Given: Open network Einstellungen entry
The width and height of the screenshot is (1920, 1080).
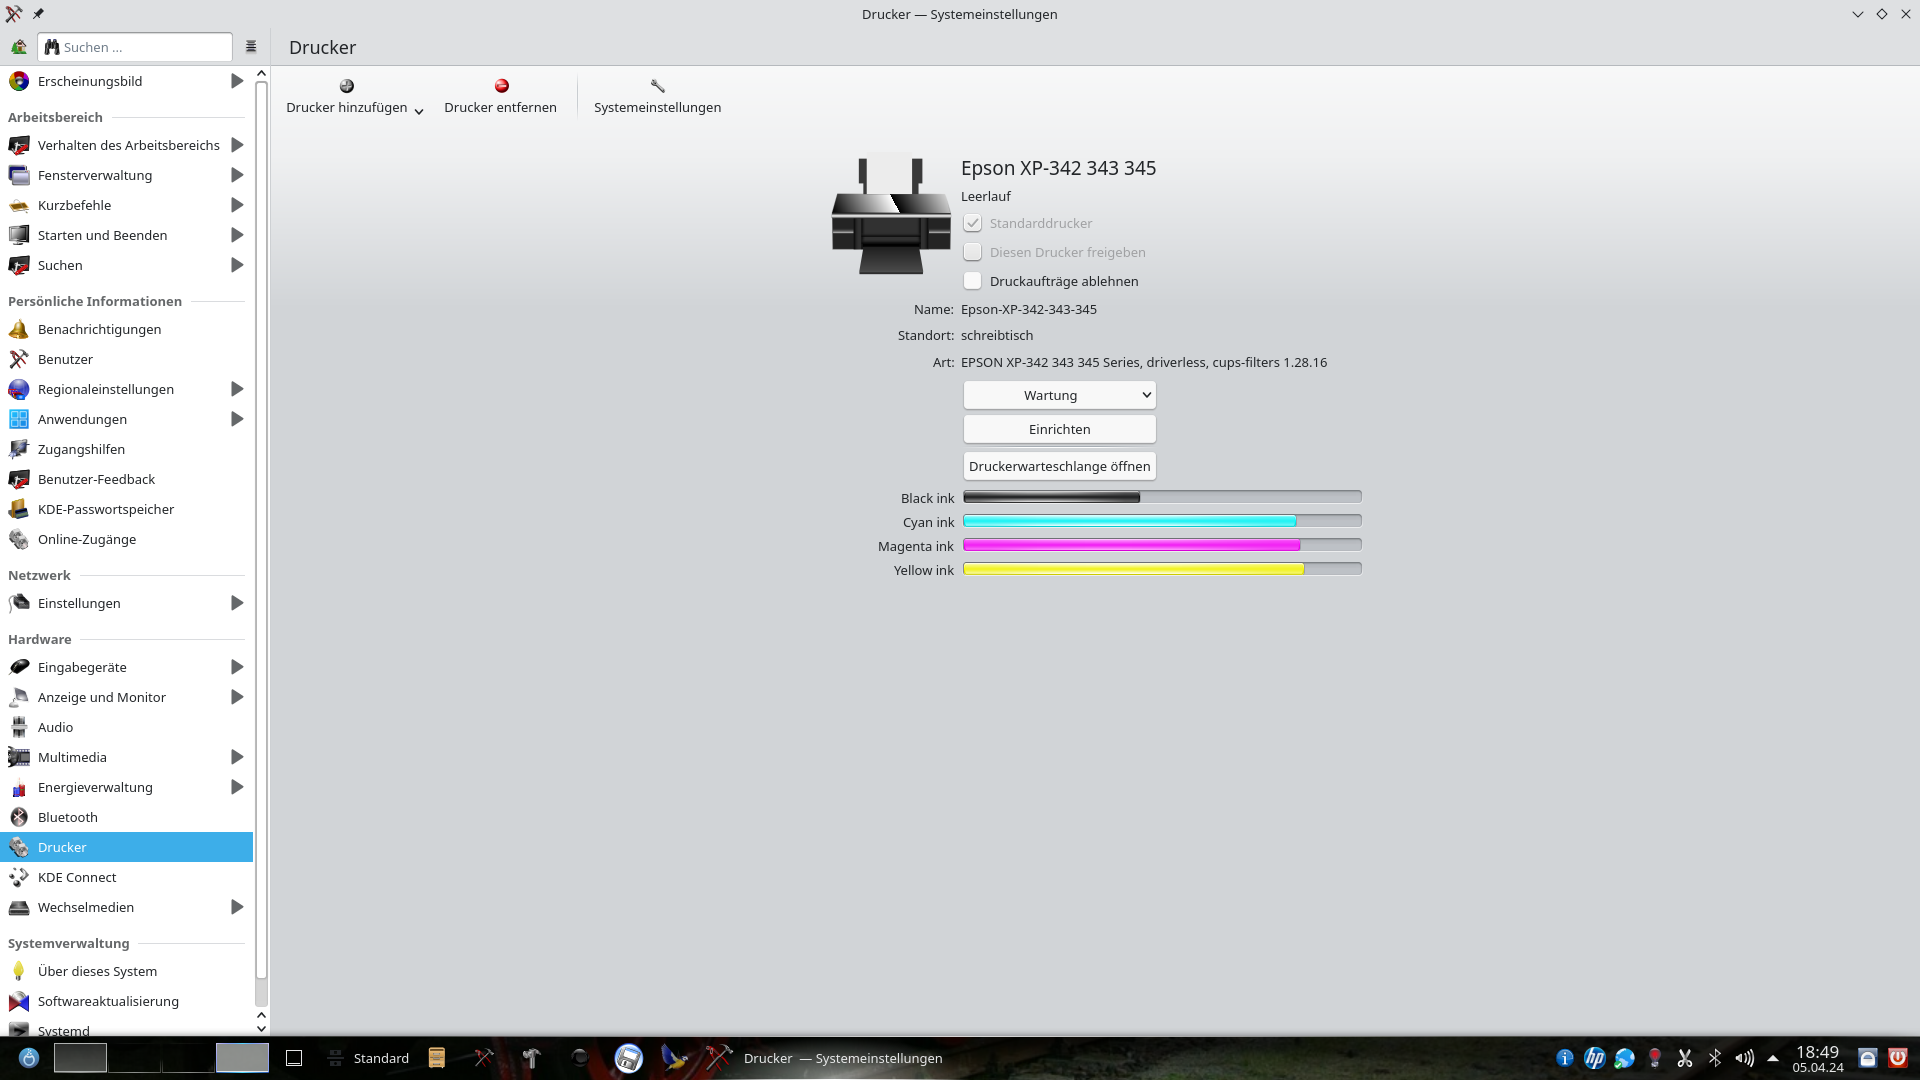Looking at the screenshot, I should (x=127, y=603).
